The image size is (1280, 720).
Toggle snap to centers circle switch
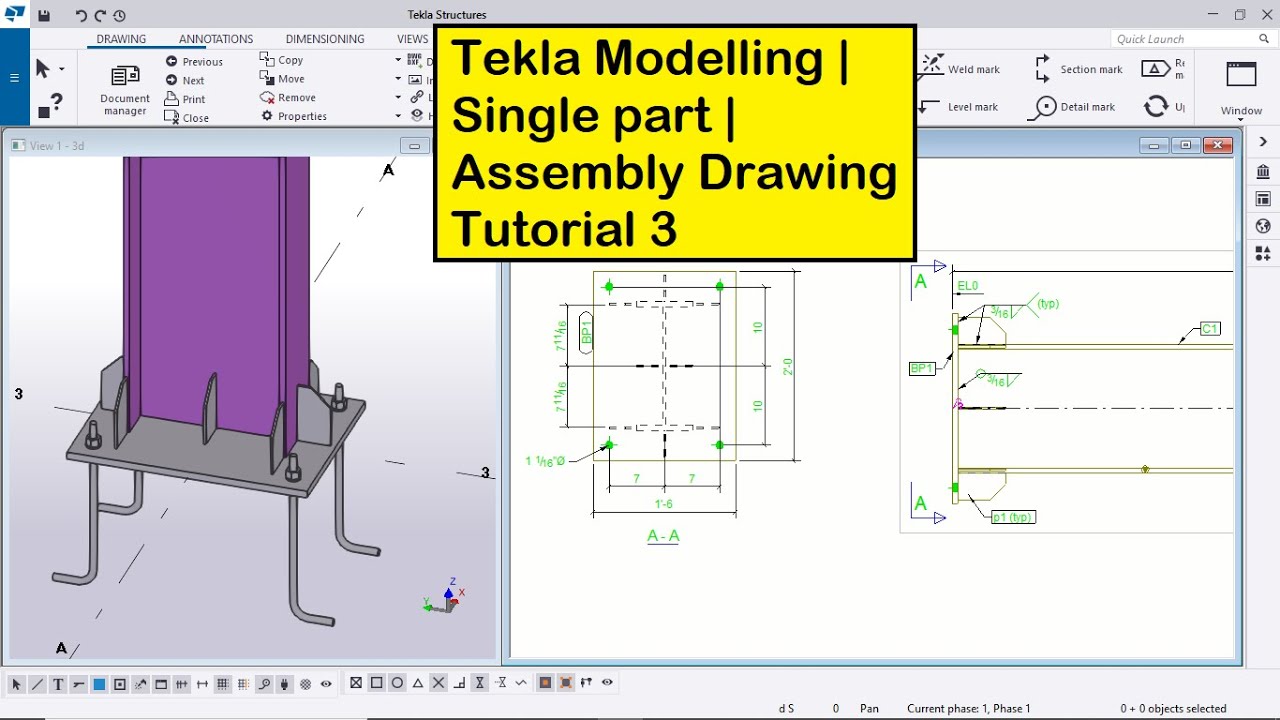pos(397,683)
